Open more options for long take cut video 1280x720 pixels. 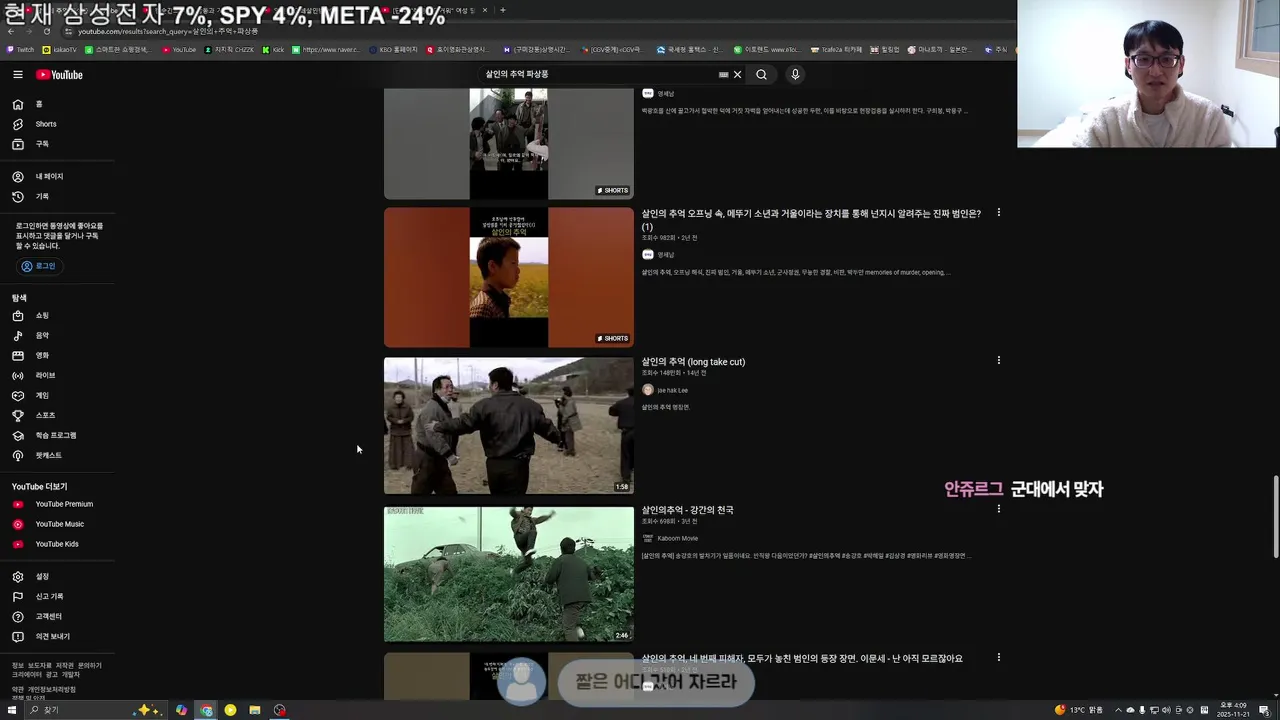click(x=998, y=361)
